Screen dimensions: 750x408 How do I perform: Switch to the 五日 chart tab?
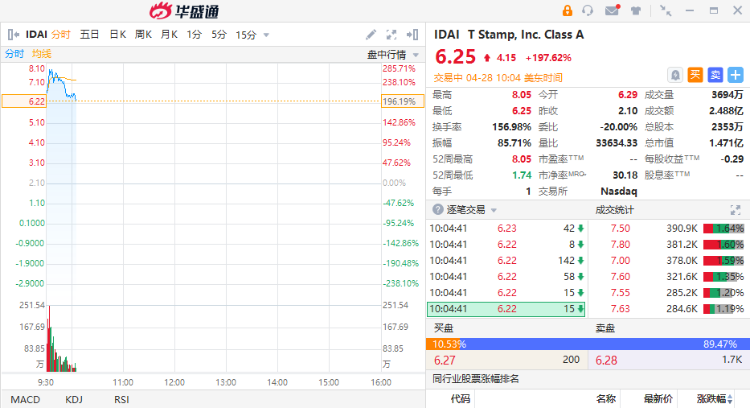click(89, 35)
